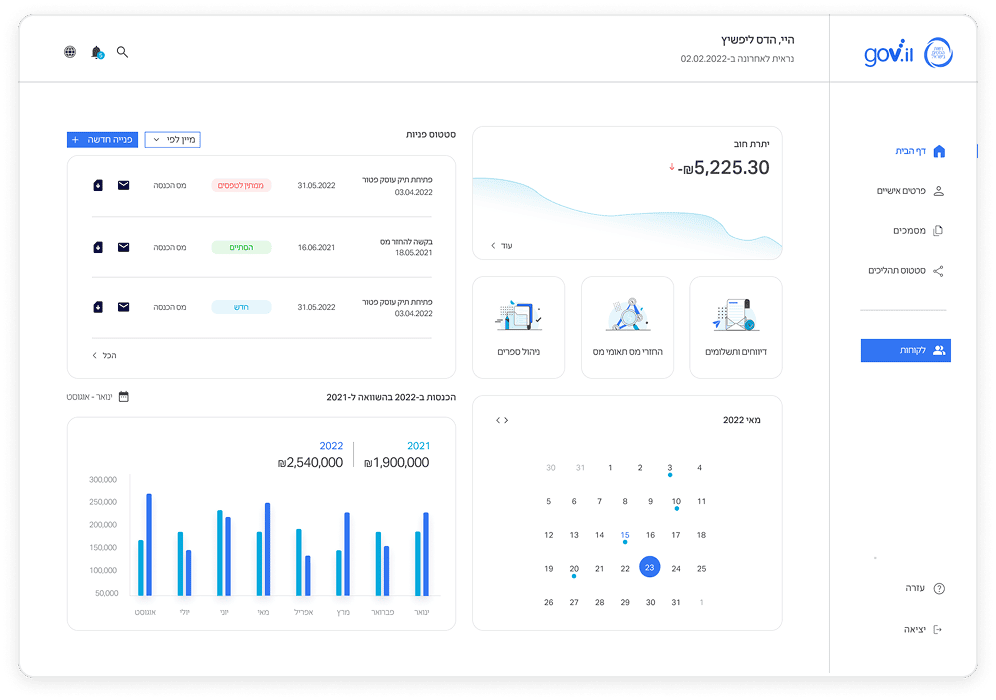Screen dimensions: 996x700
Task: Open notifications bell icon
Action: tap(97, 52)
